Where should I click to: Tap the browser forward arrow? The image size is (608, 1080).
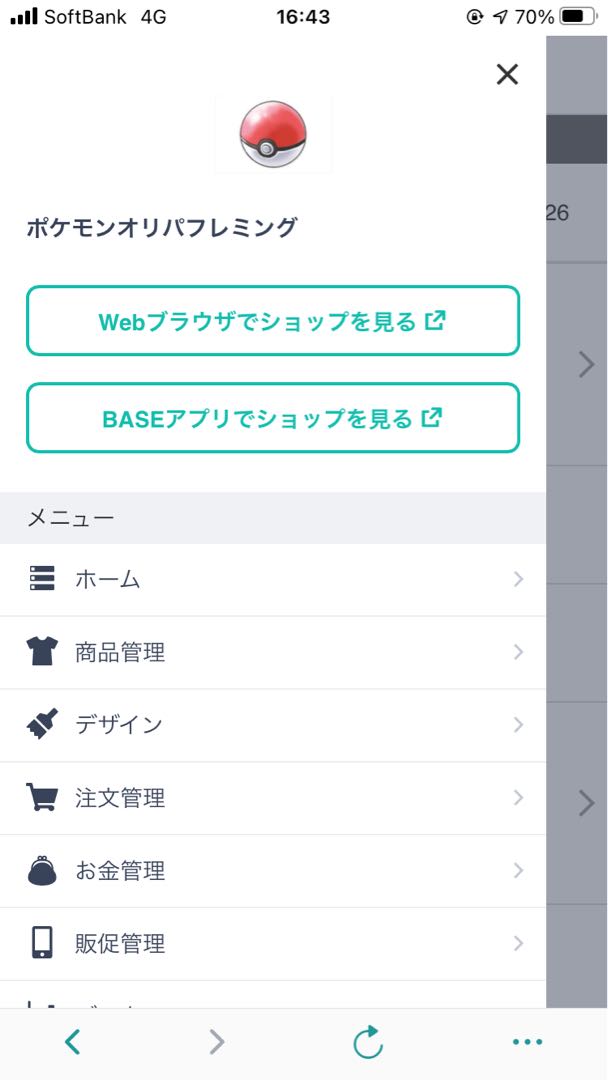216,1043
